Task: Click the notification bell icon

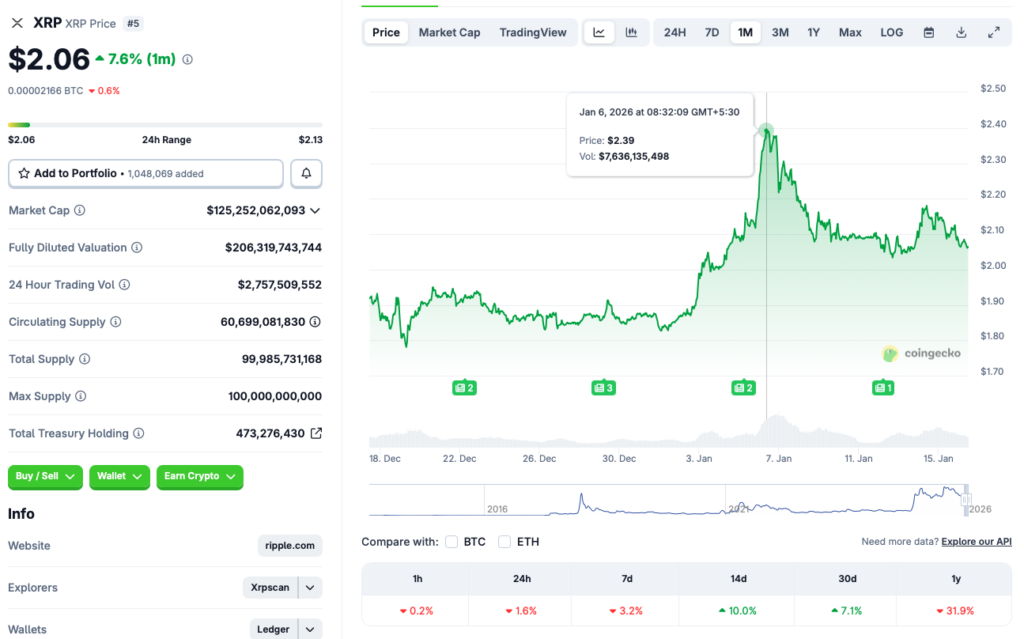Action: 306,173
